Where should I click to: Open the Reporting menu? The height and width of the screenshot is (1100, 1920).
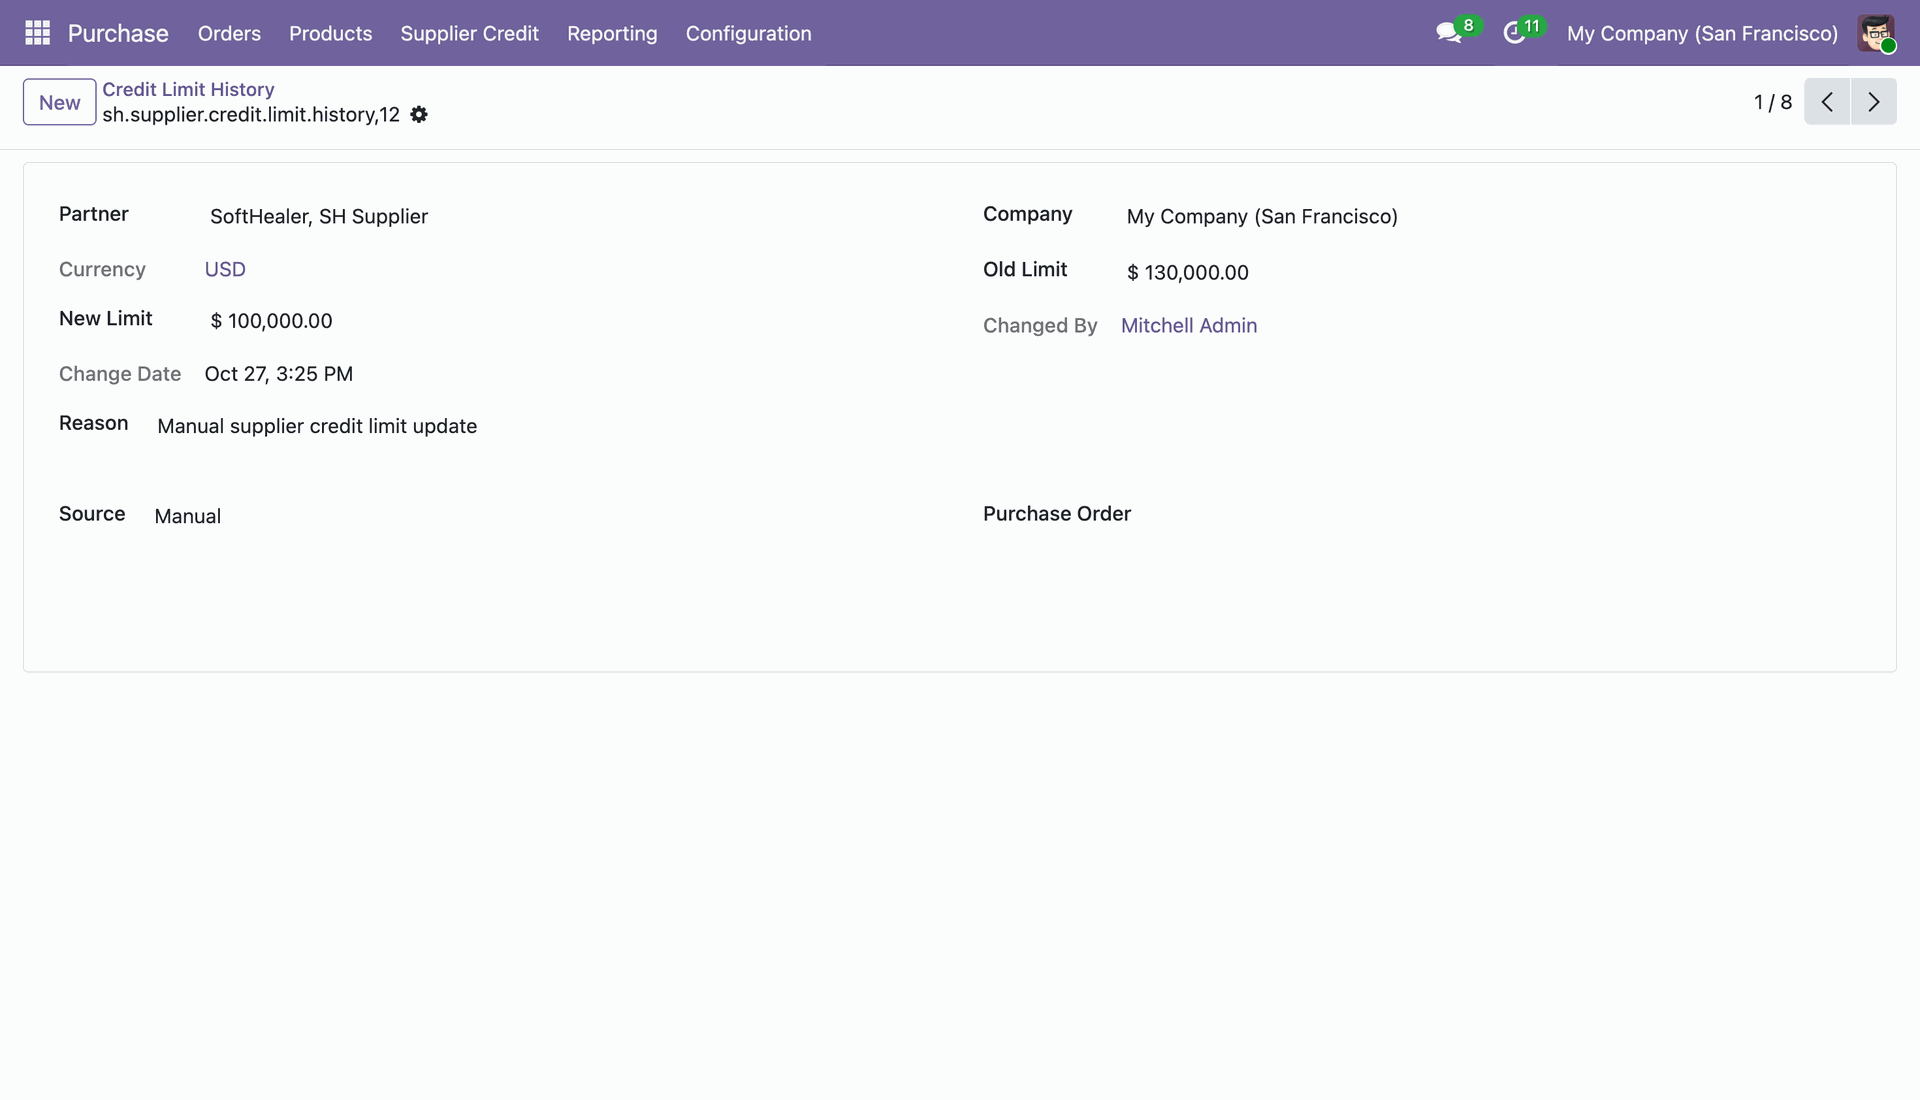click(x=612, y=33)
